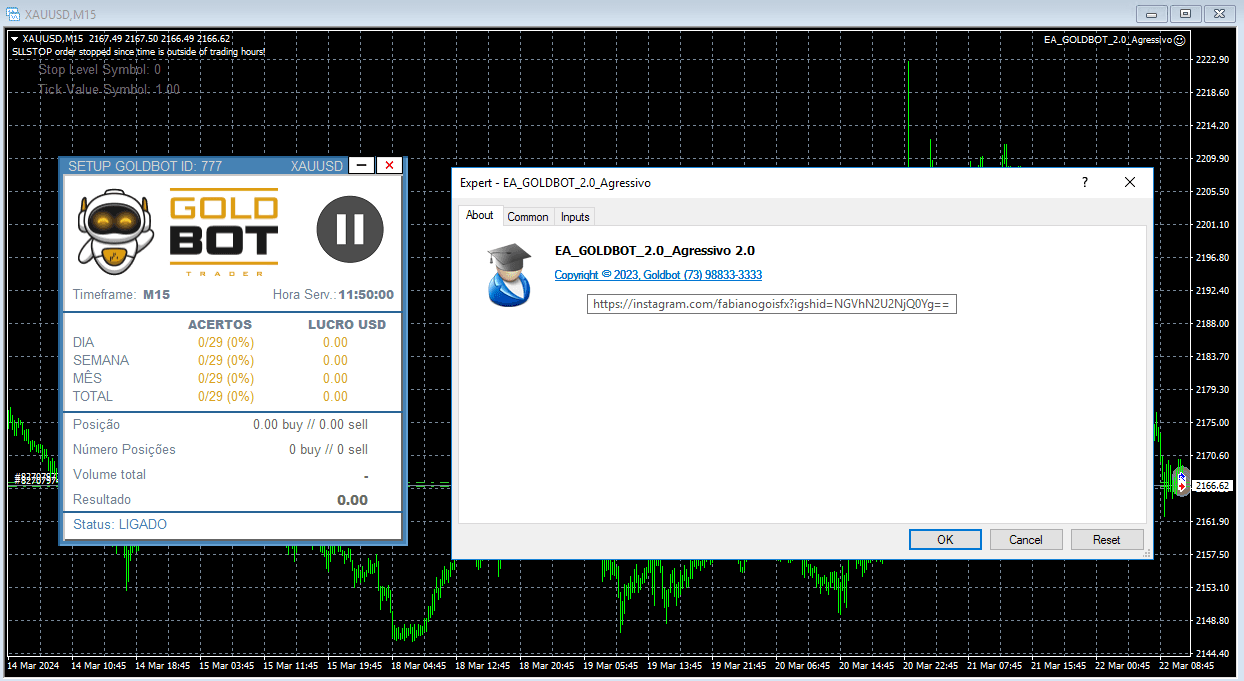The width and height of the screenshot is (1244, 681).
Task: Click the graduate expert advisor icon
Action: 509,274
